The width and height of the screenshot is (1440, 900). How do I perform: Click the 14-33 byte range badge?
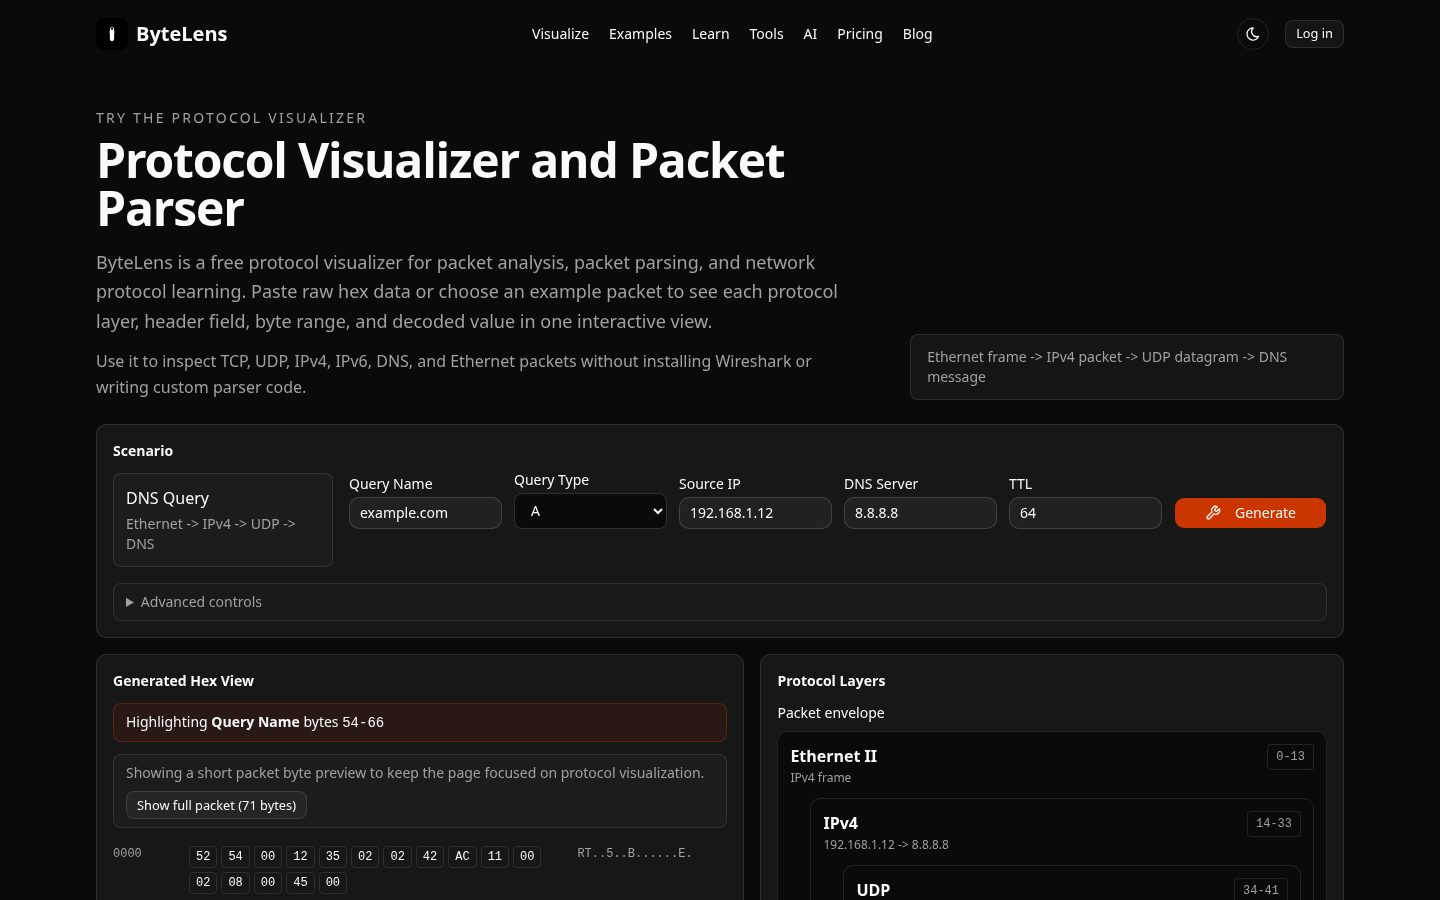[x=1274, y=824]
